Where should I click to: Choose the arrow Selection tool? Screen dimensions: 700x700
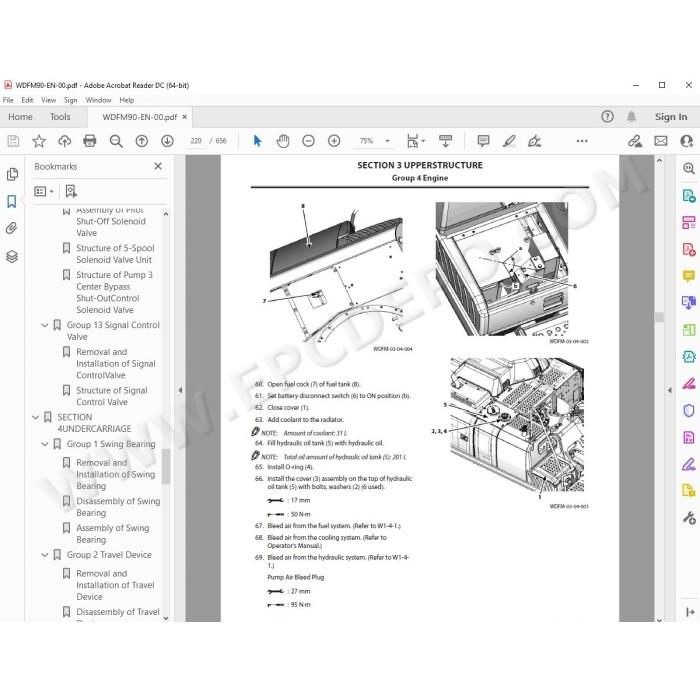click(257, 141)
